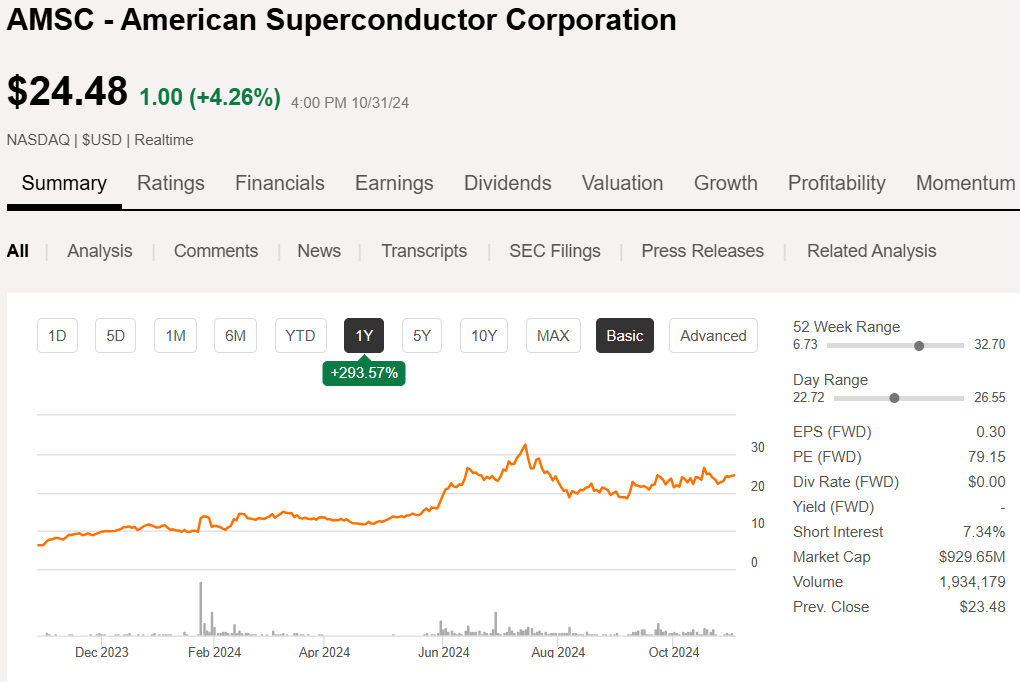Select the 5Y chart range
Image resolution: width=1020 pixels, height=682 pixels.
tap(421, 335)
